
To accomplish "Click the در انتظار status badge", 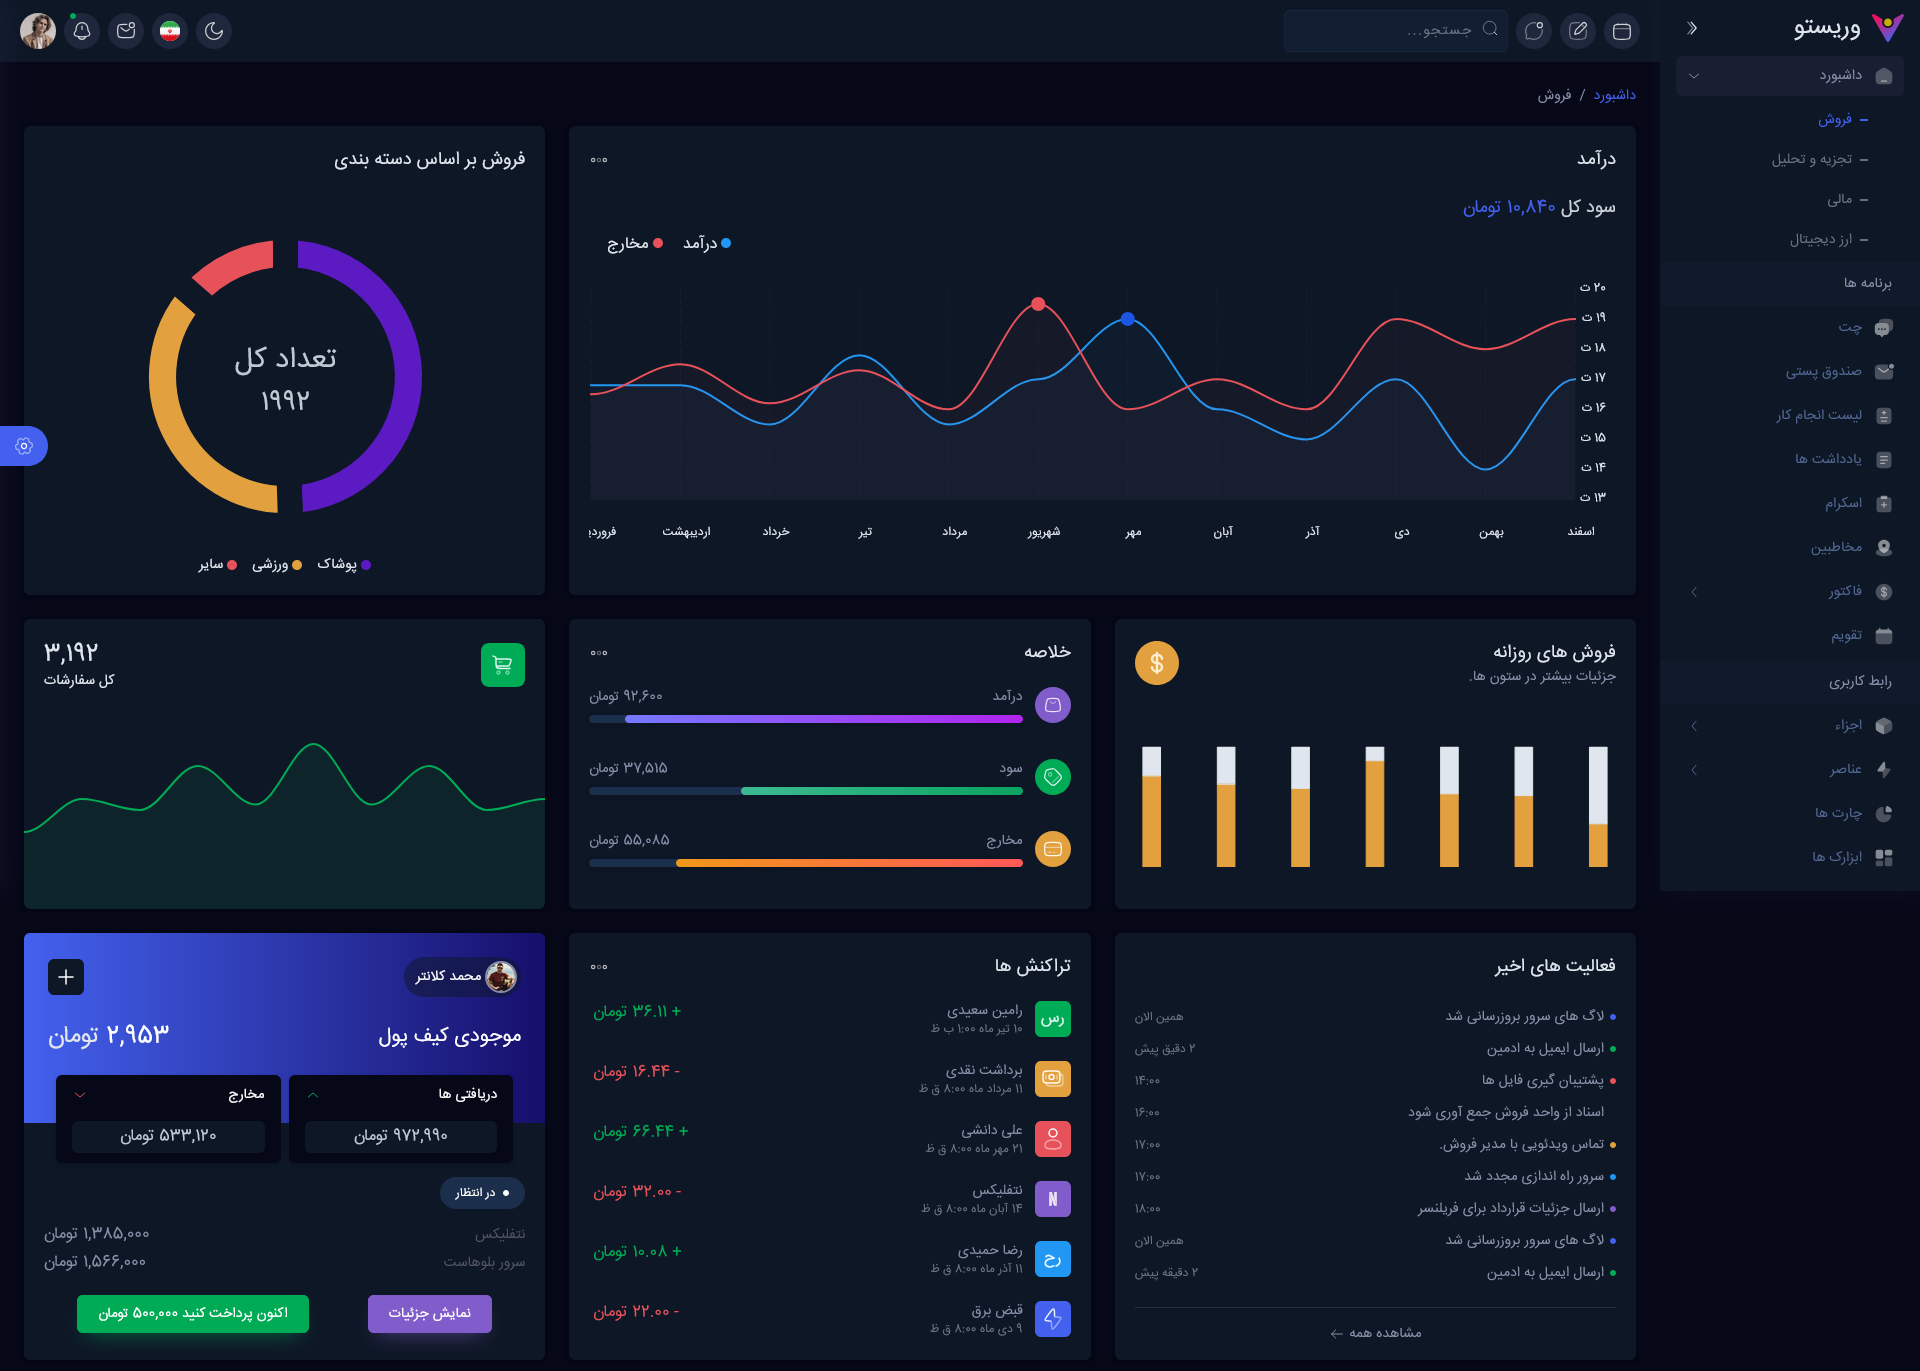I will click(483, 1193).
